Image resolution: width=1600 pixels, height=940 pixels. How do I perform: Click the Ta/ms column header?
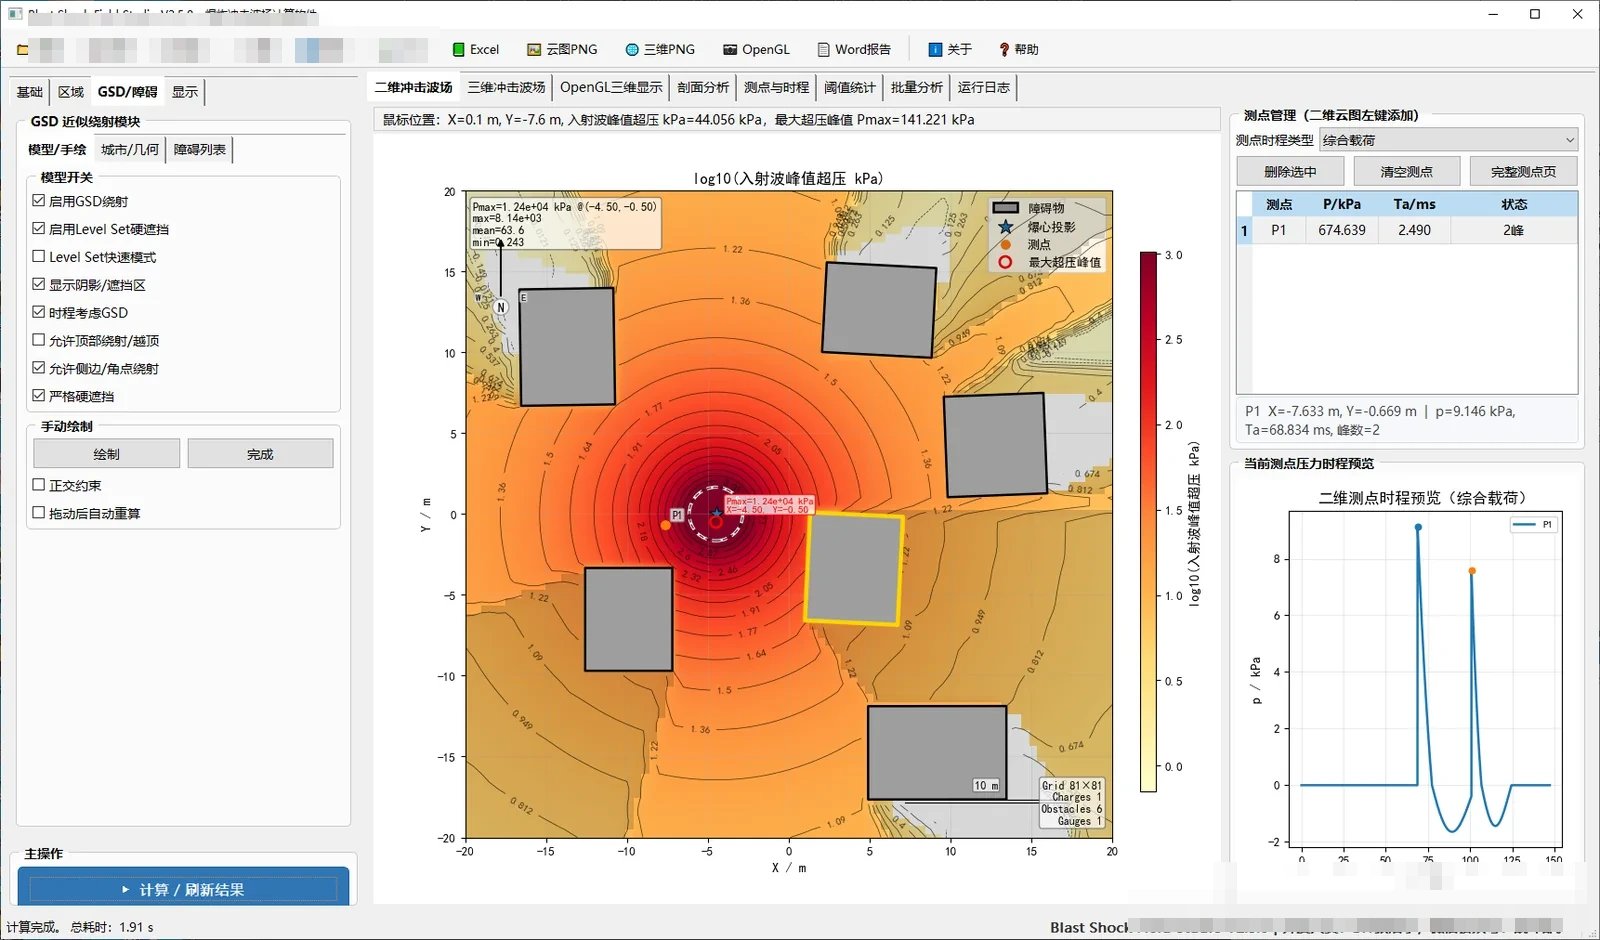point(1414,204)
